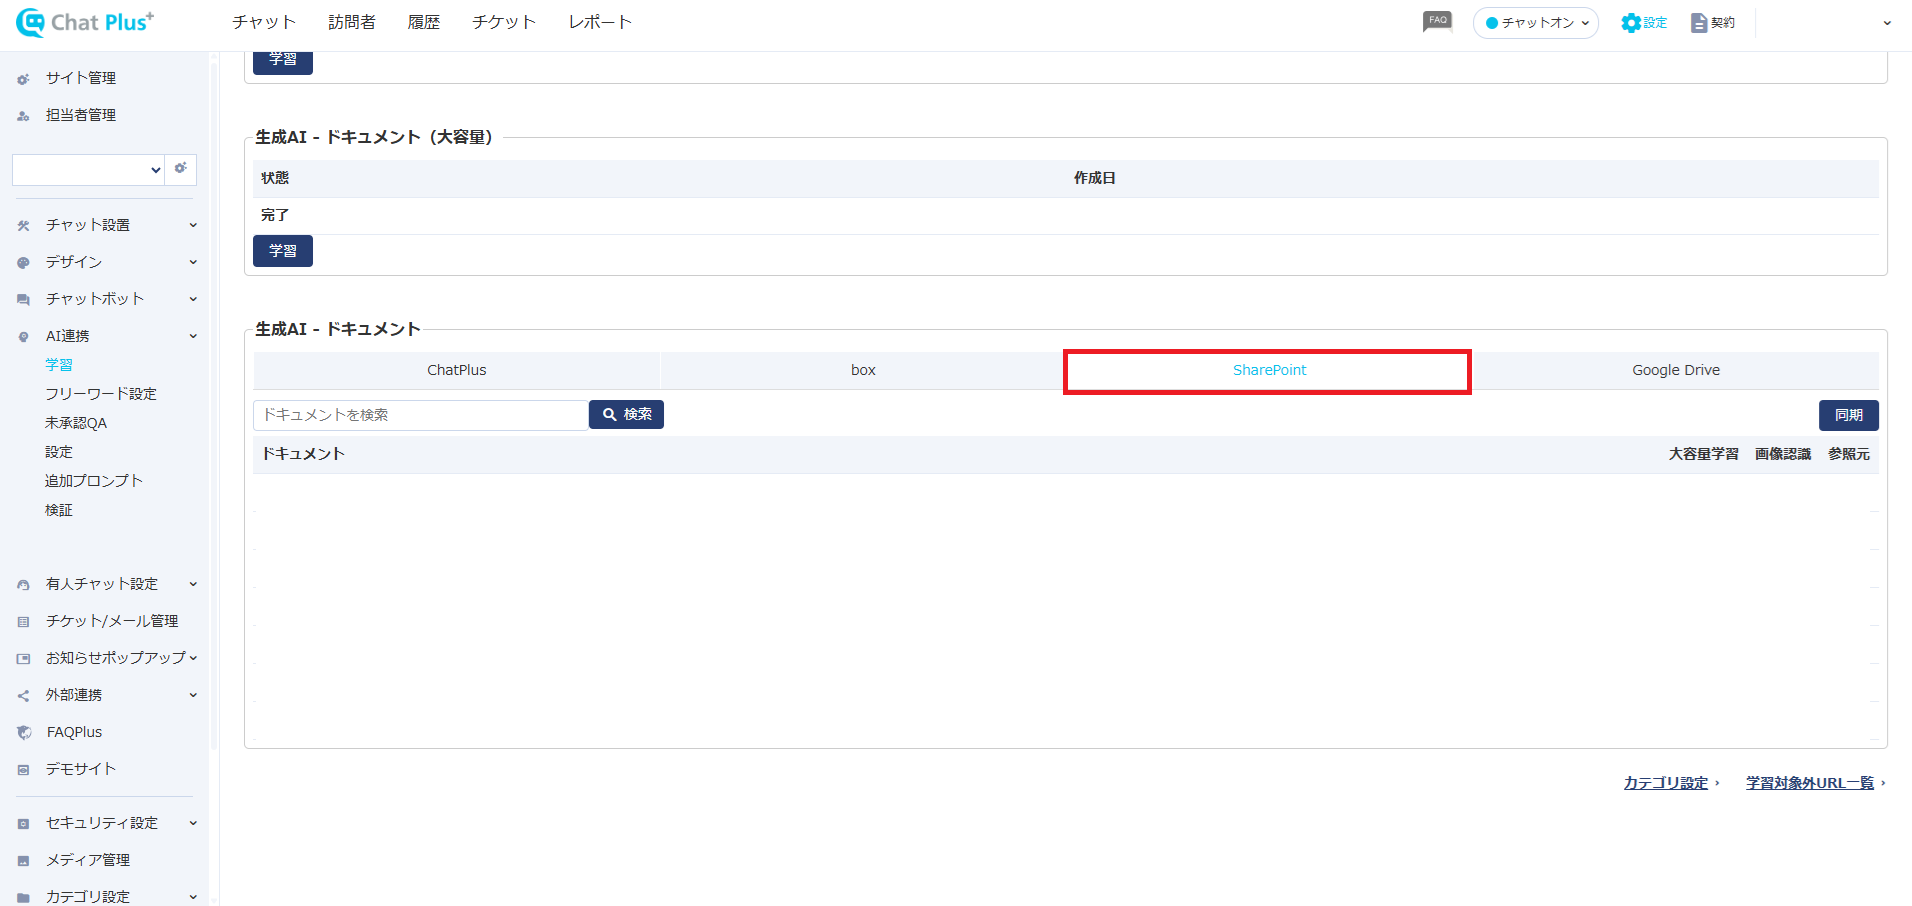Open フリーワード設定 in sidebar
1912x906 pixels.
(x=101, y=394)
